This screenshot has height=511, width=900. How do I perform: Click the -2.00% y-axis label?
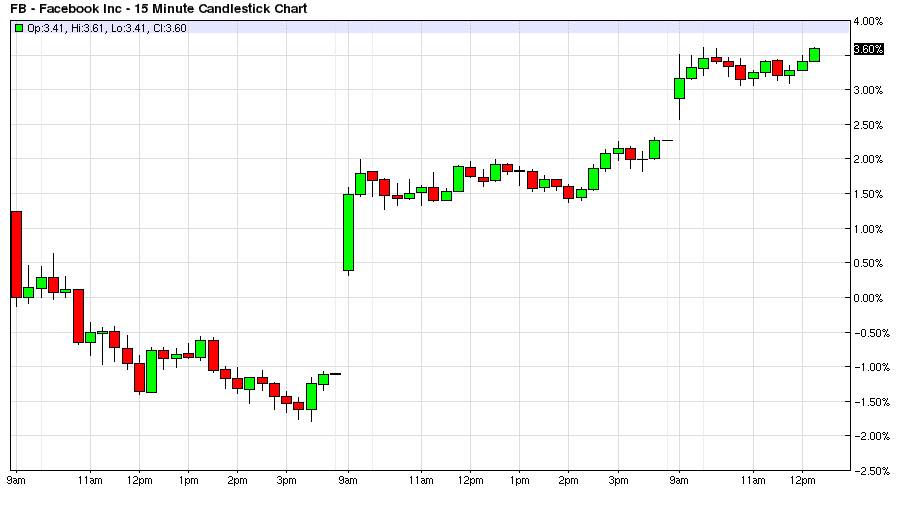[x=870, y=436]
